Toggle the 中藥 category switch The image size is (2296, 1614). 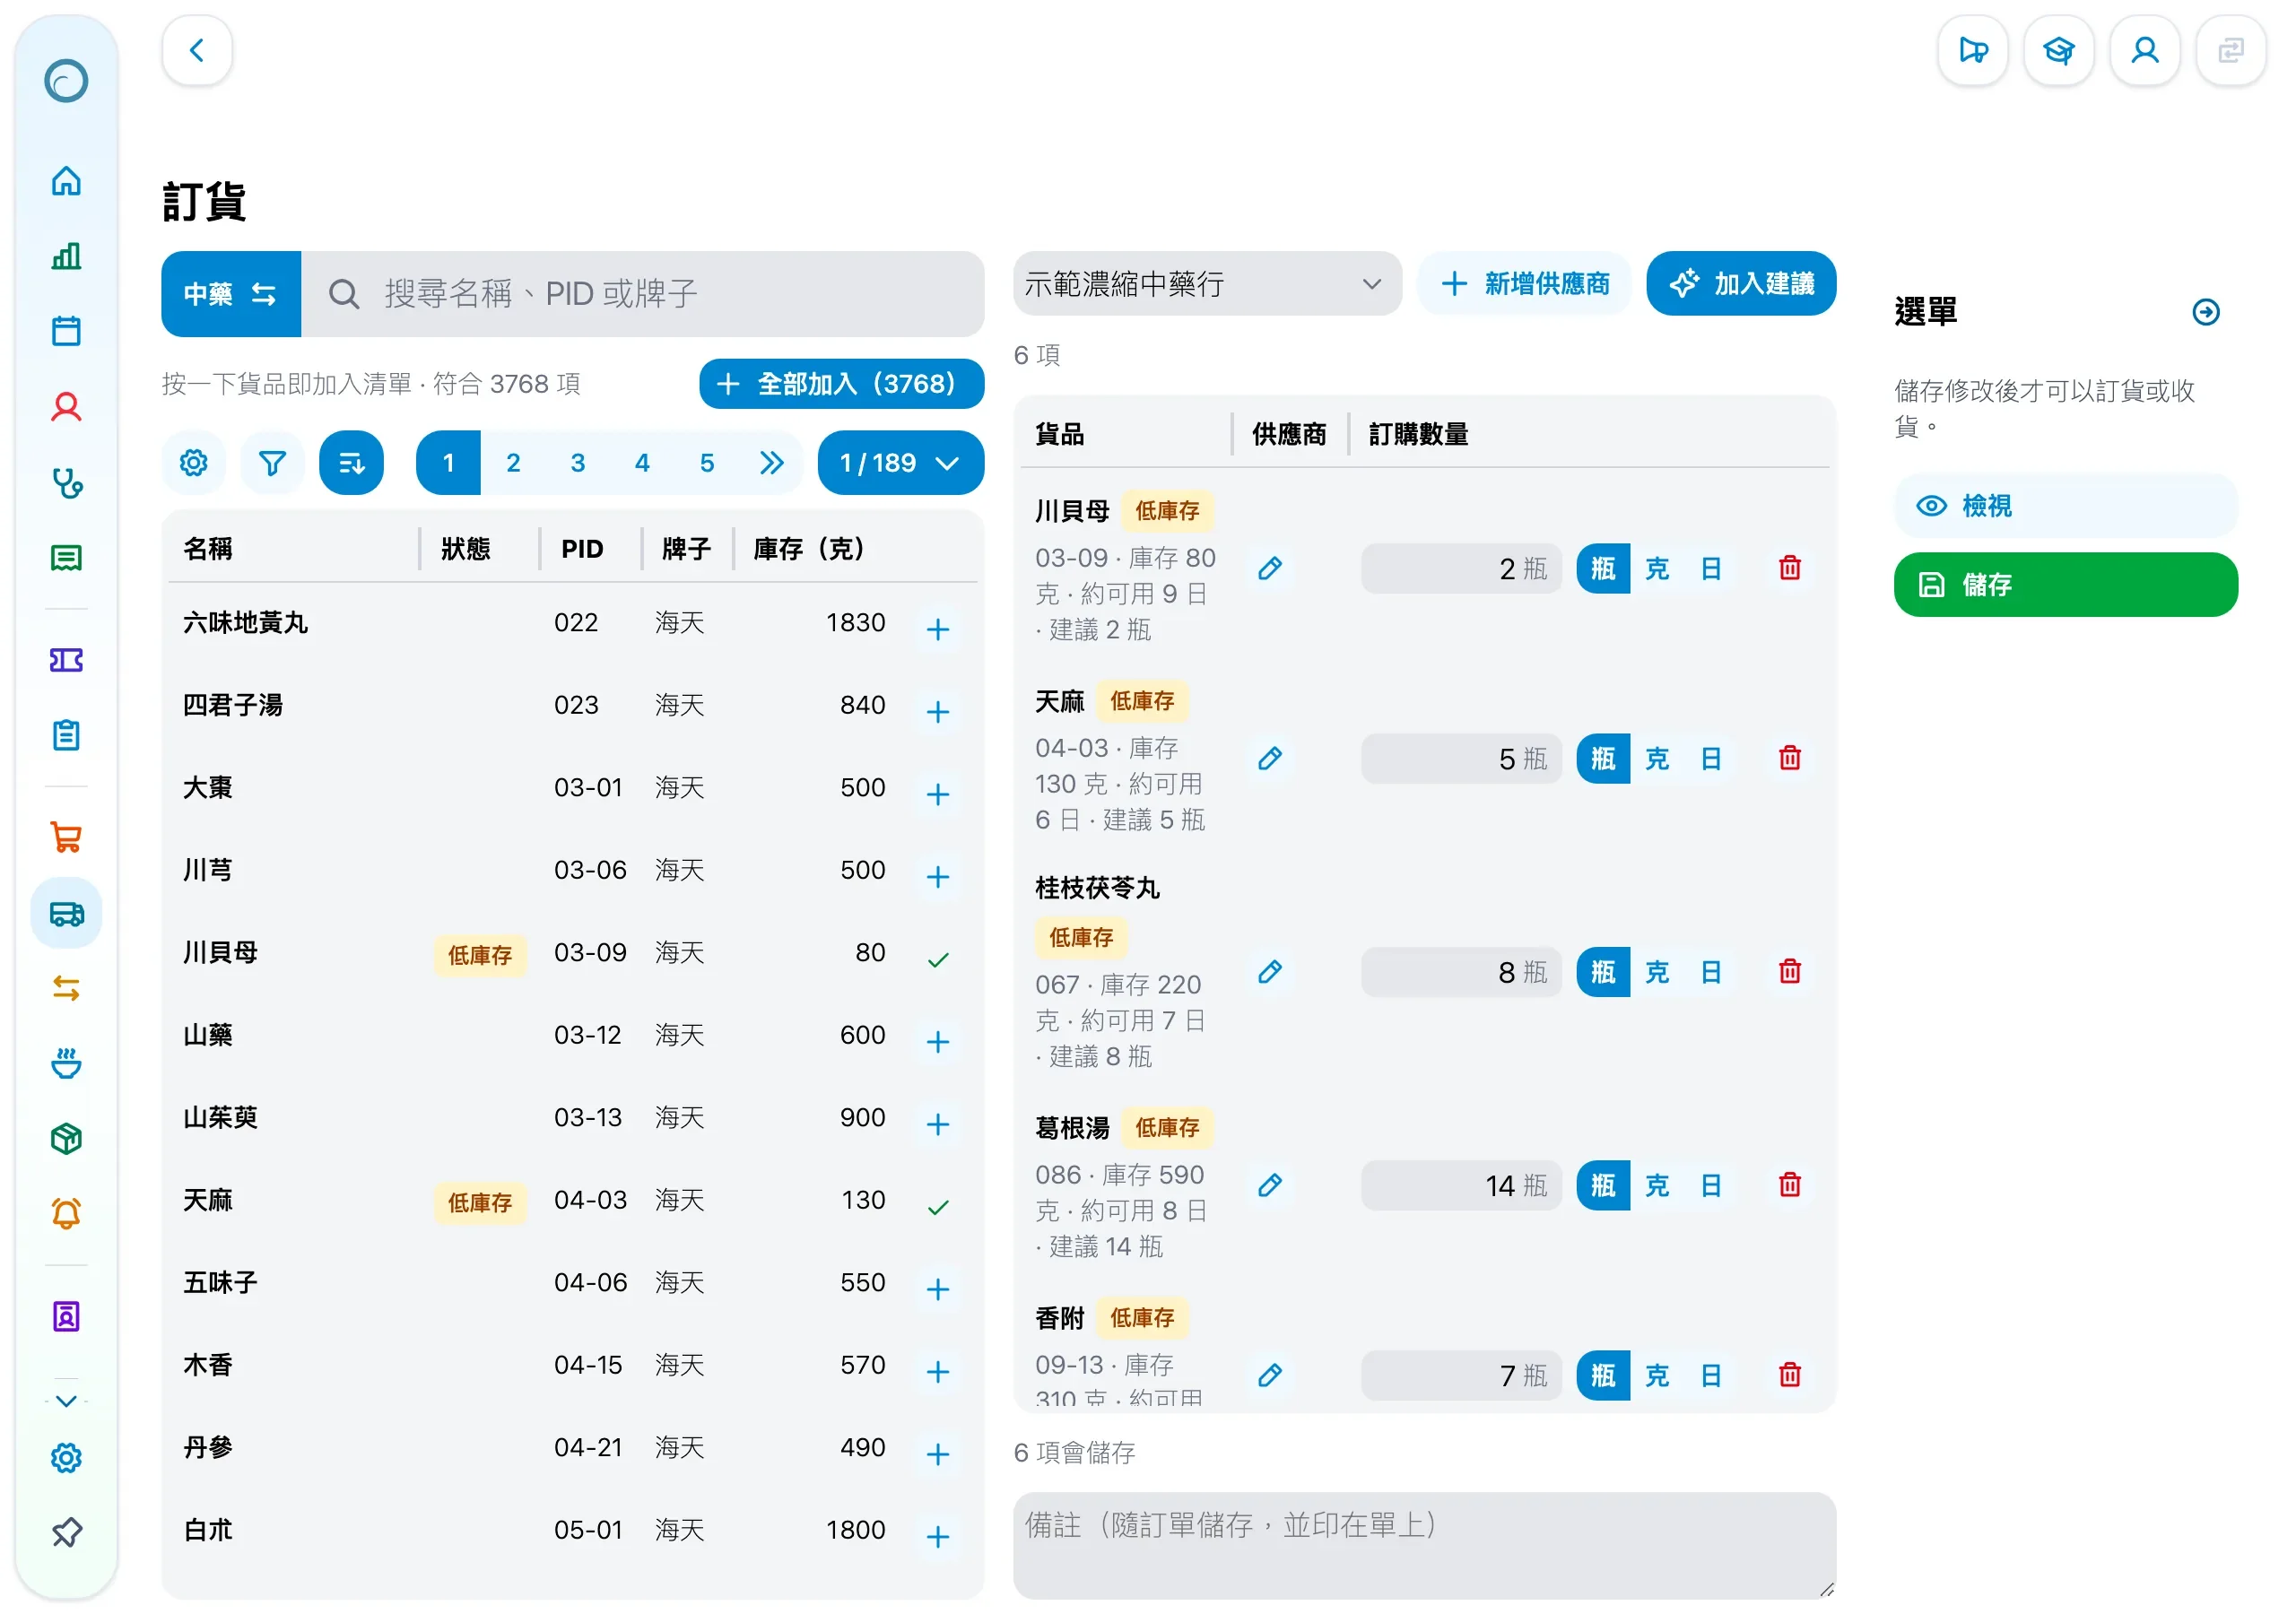click(231, 294)
